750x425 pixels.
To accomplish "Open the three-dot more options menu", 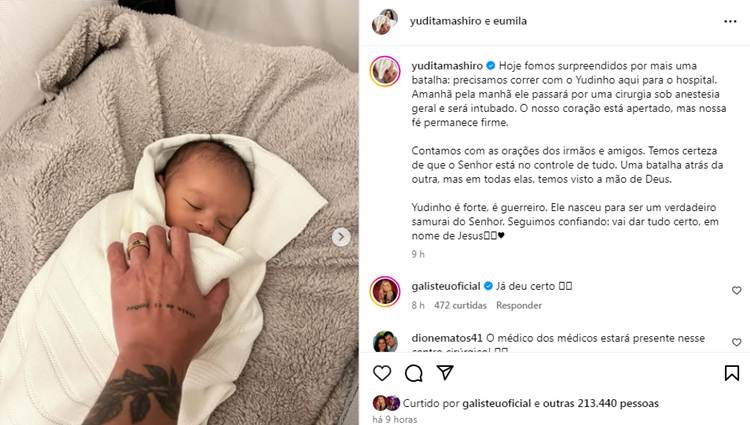I will coord(730,22).
